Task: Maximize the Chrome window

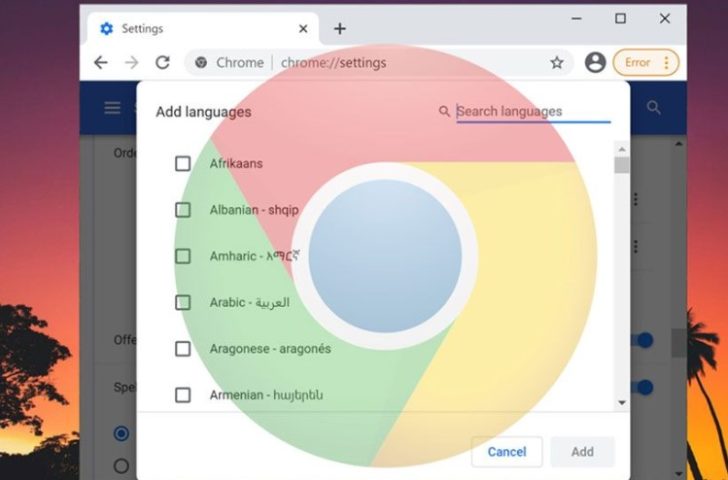Action: click(x=620, y=19)
